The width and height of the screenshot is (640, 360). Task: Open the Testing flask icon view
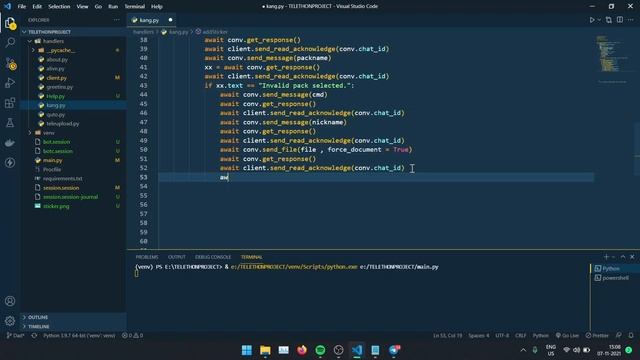10,123
